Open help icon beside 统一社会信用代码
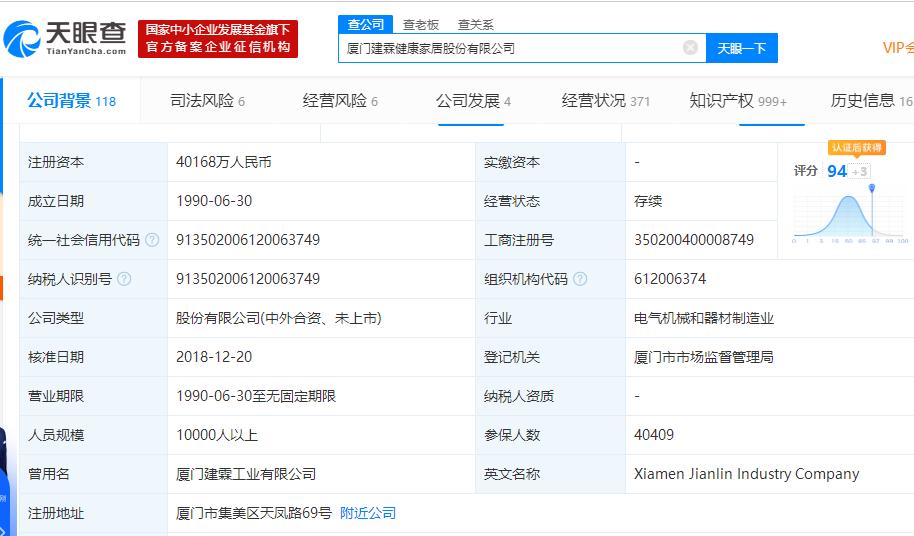The width and height of the screenshot is (914, 536). (x=152, y=240)
